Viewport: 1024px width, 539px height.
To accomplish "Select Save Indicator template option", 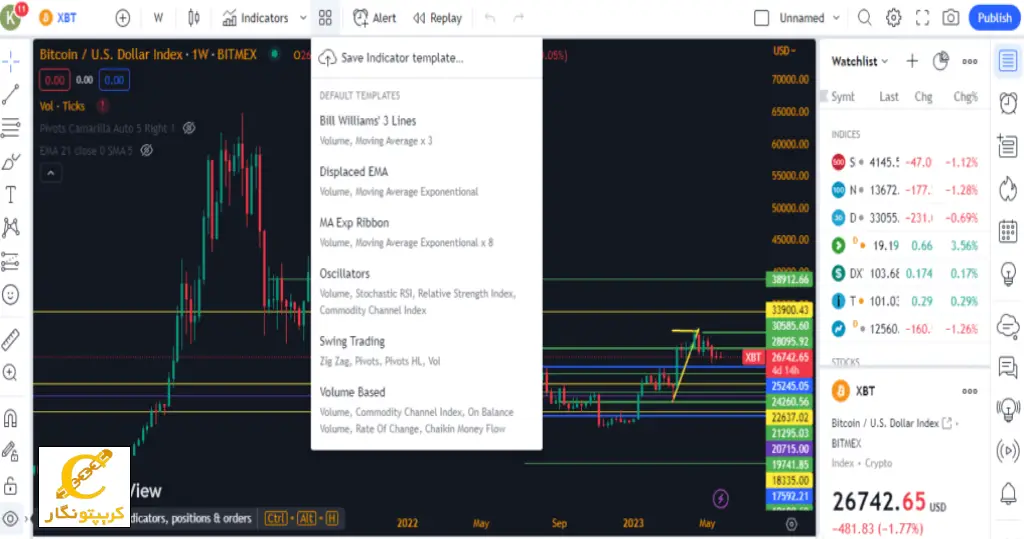I will point(426,58).
